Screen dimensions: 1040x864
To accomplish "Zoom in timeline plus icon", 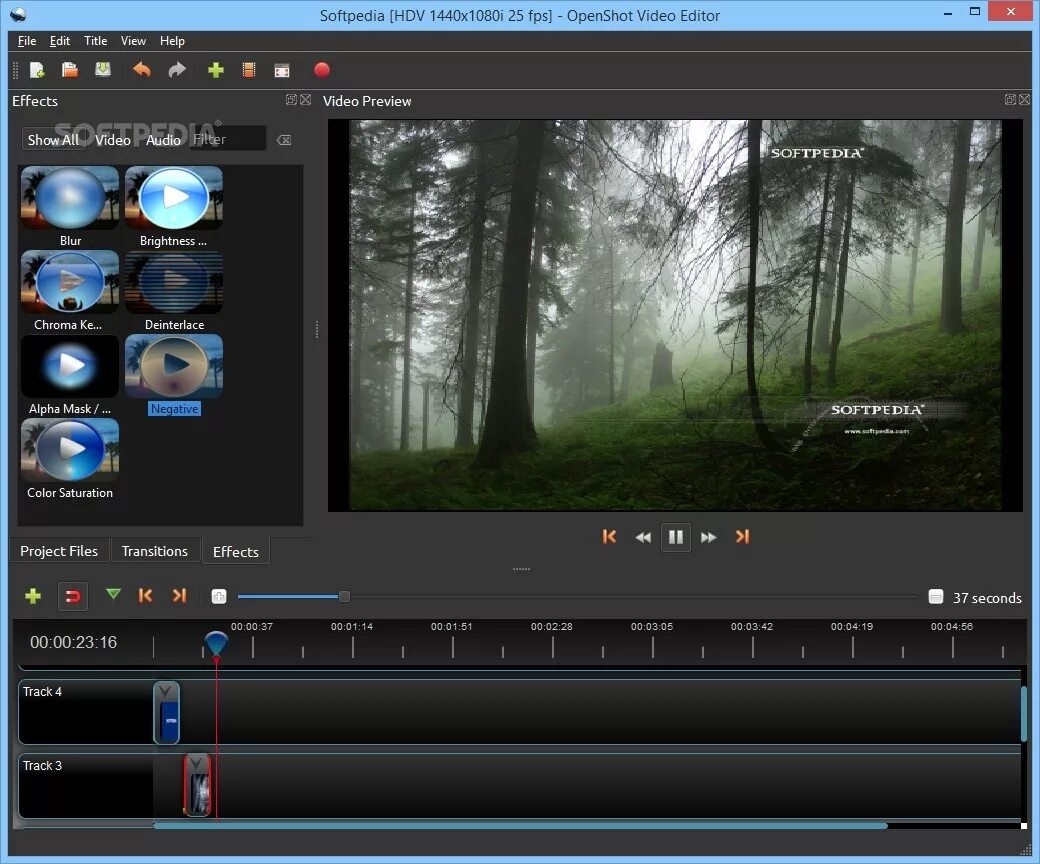I will coord(218,597).
